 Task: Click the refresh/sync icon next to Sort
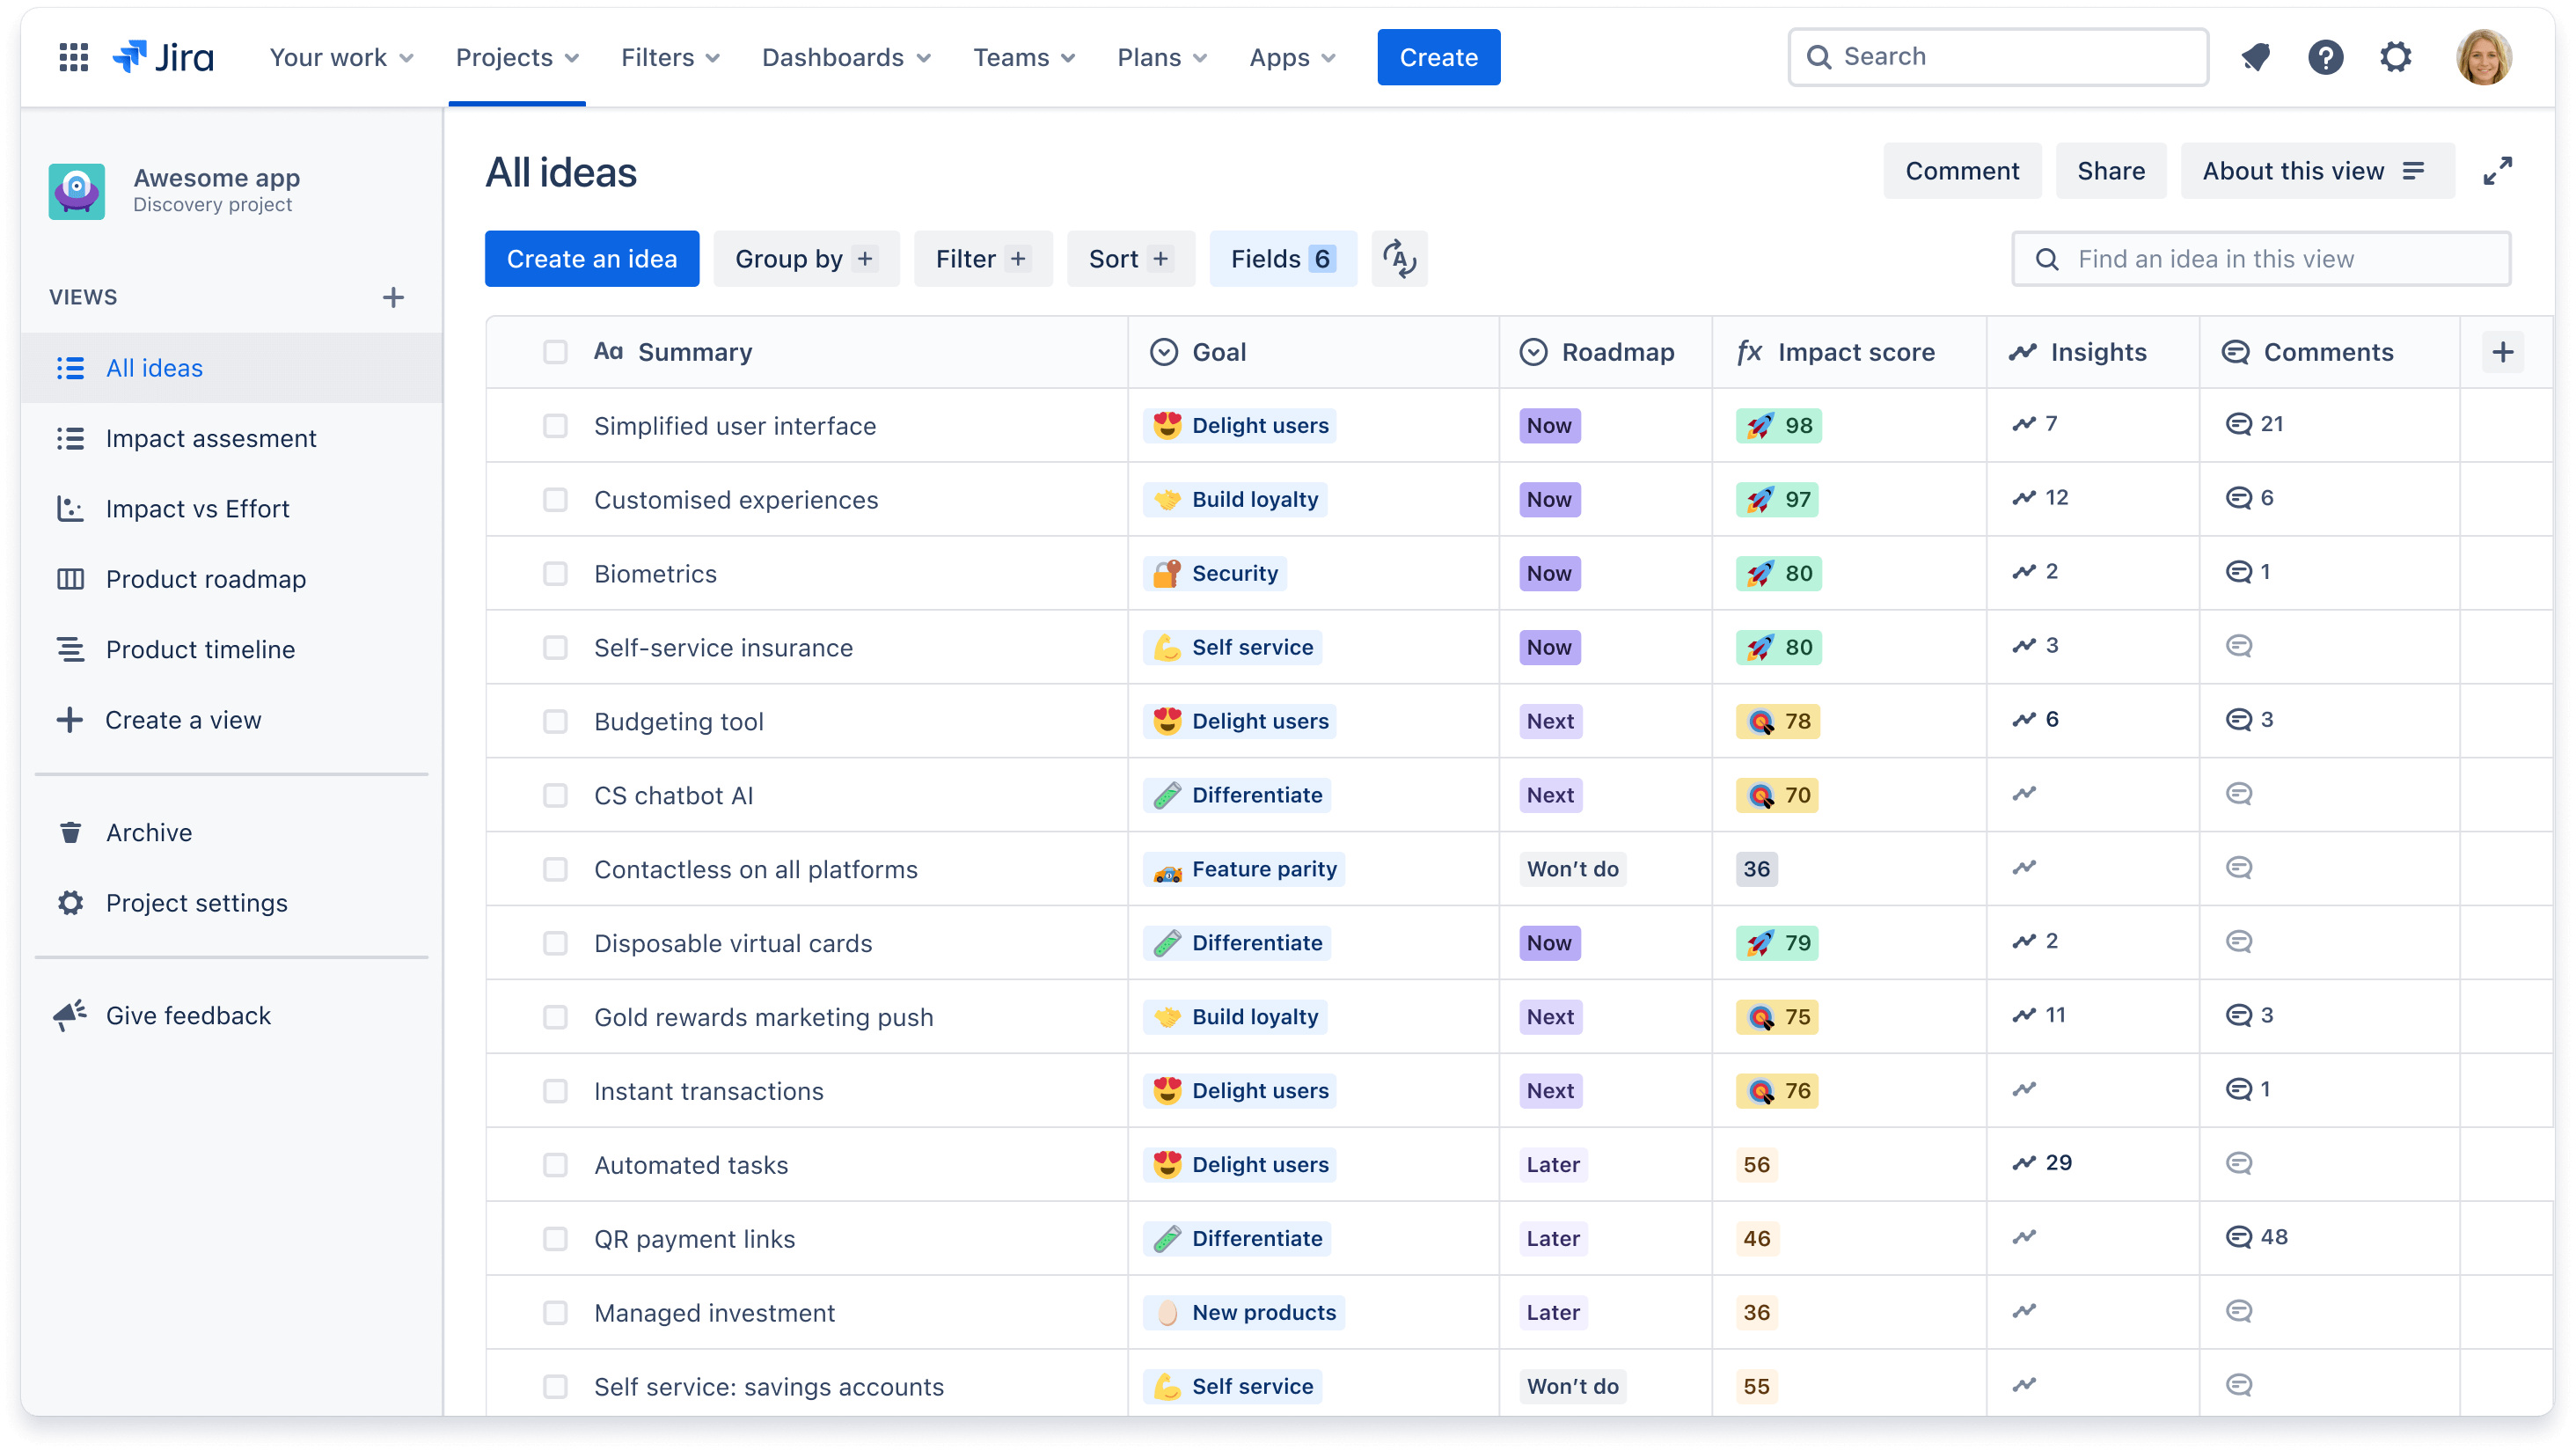[x=1400, y=260]
